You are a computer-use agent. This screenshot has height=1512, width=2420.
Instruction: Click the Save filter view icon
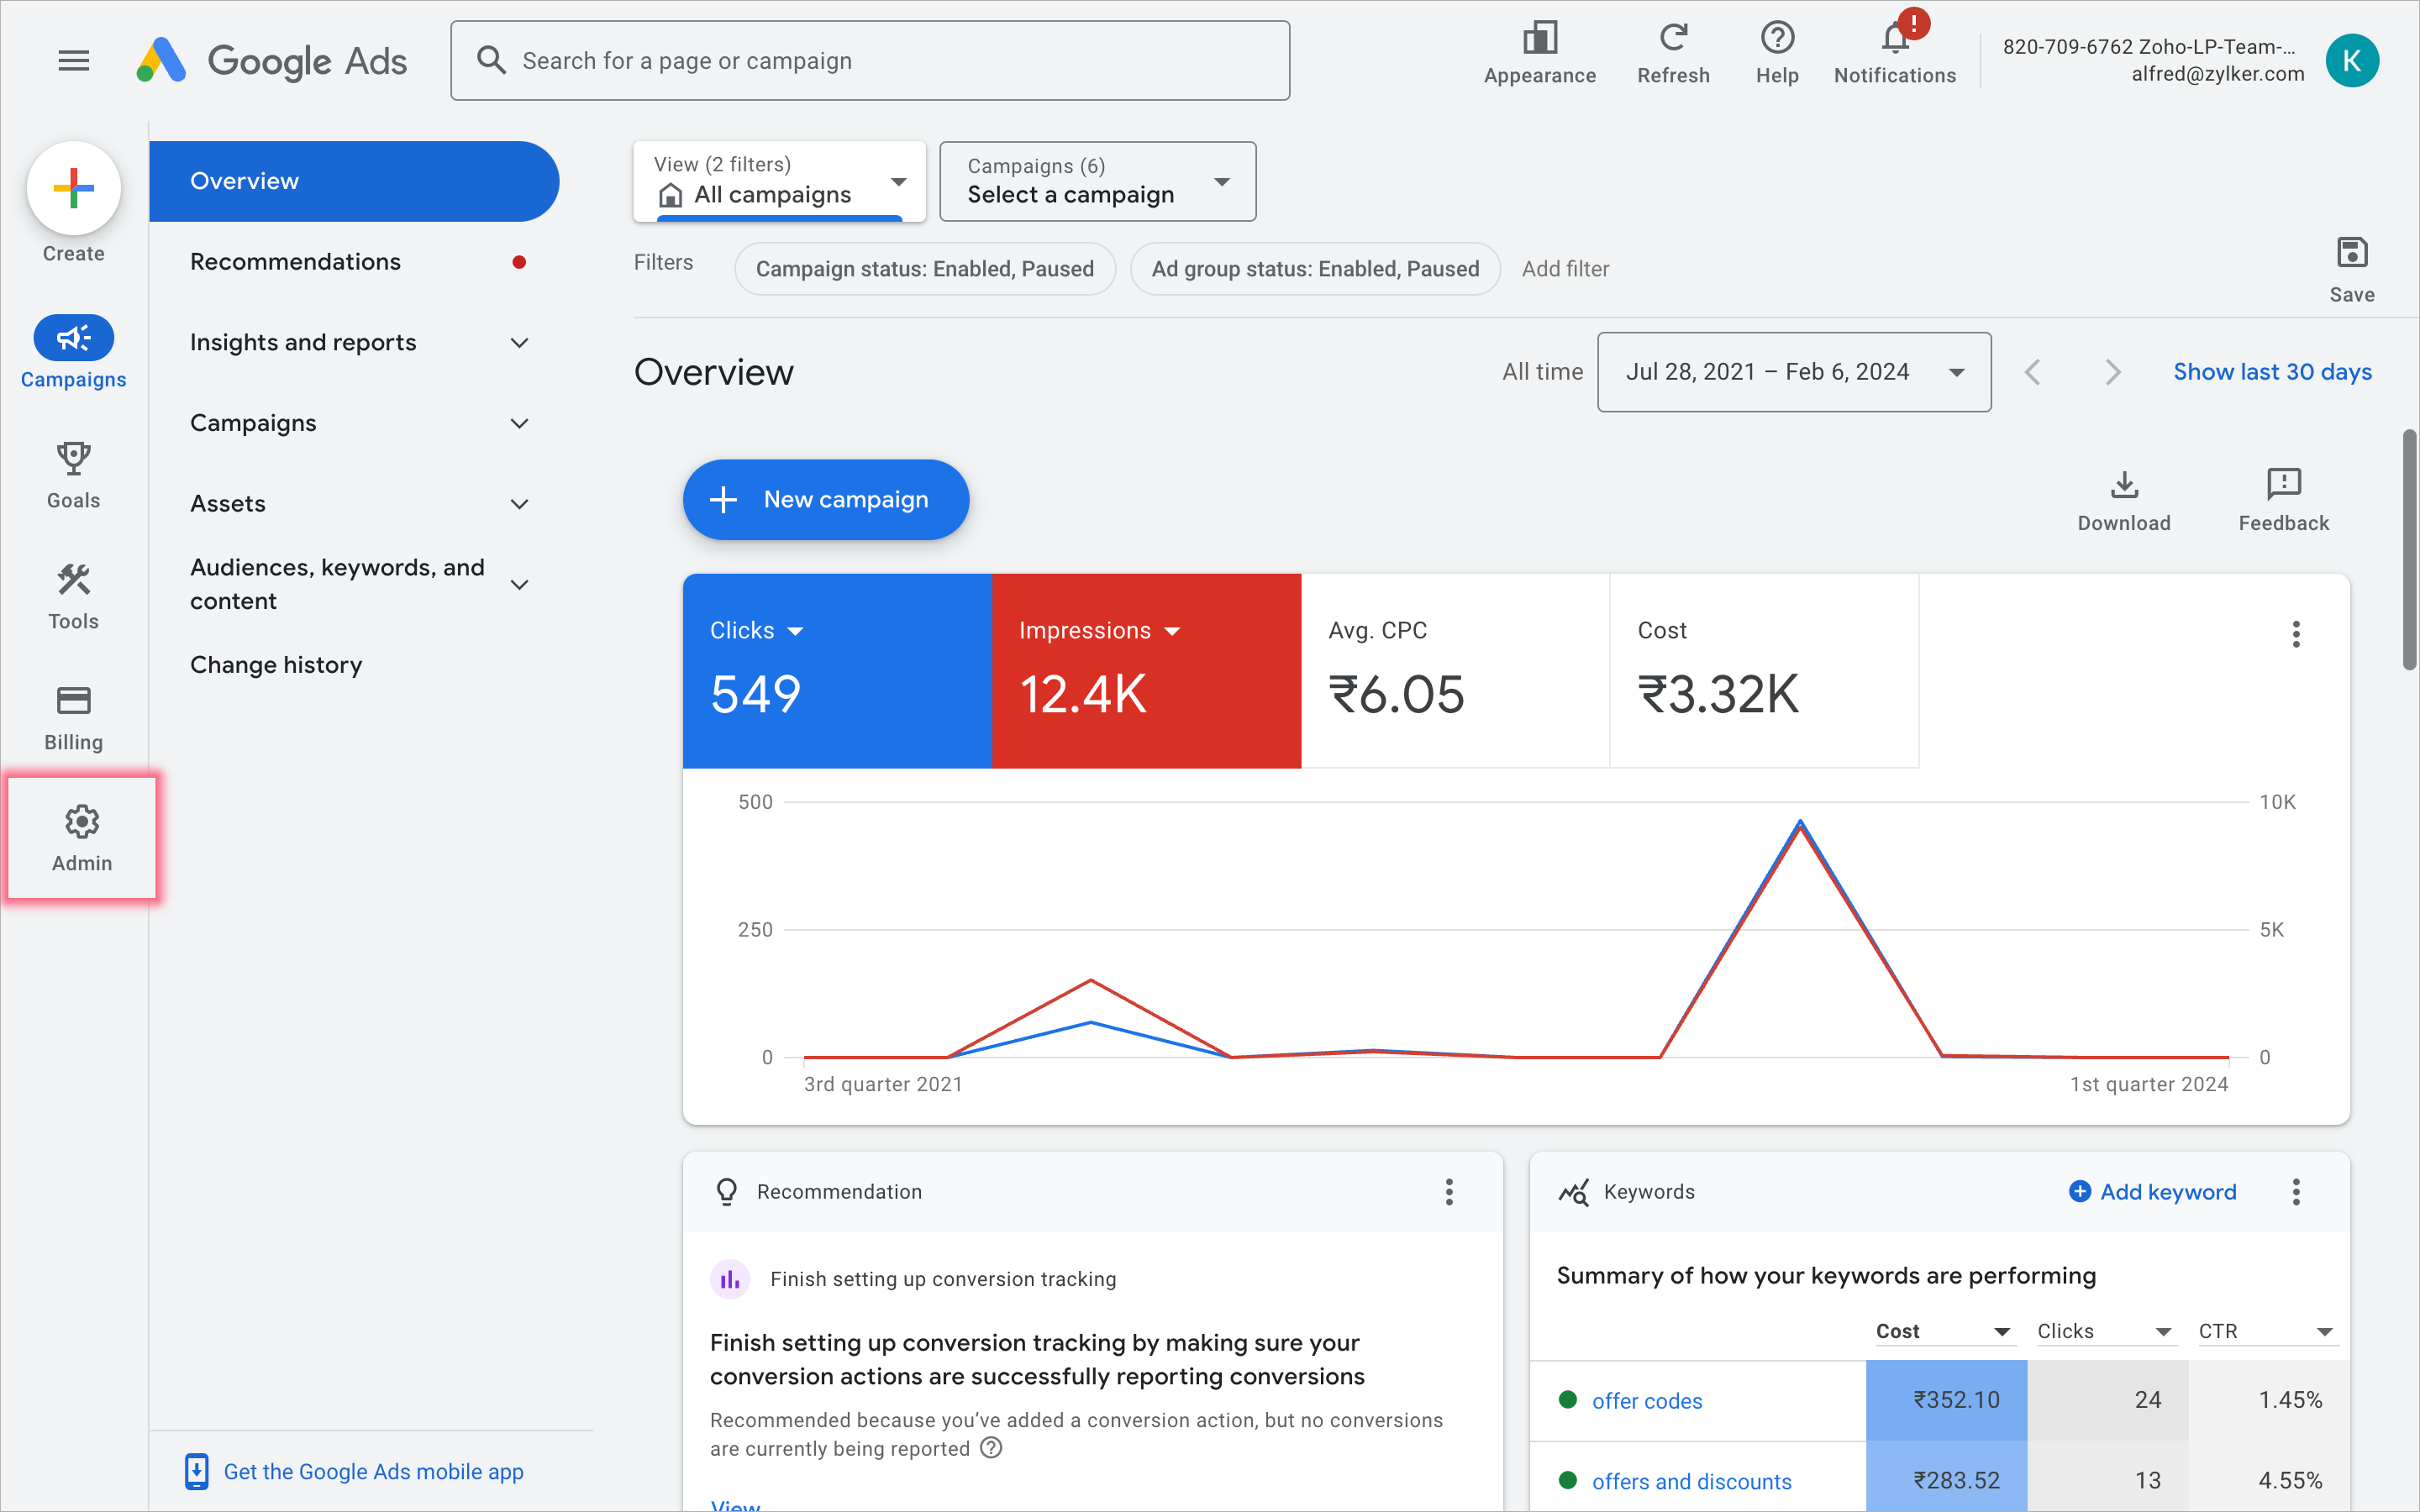click(x=2351, y=254)
